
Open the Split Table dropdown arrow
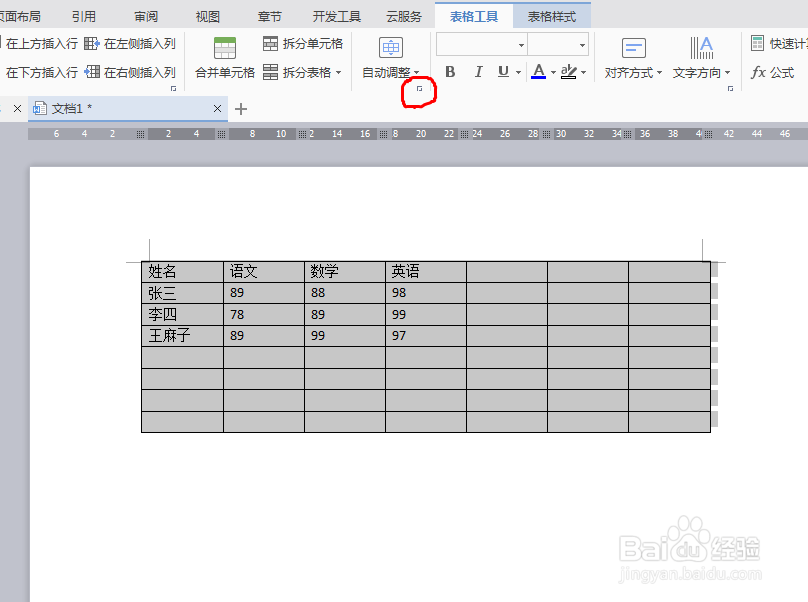pyautogui.click(x=338, y=72)
